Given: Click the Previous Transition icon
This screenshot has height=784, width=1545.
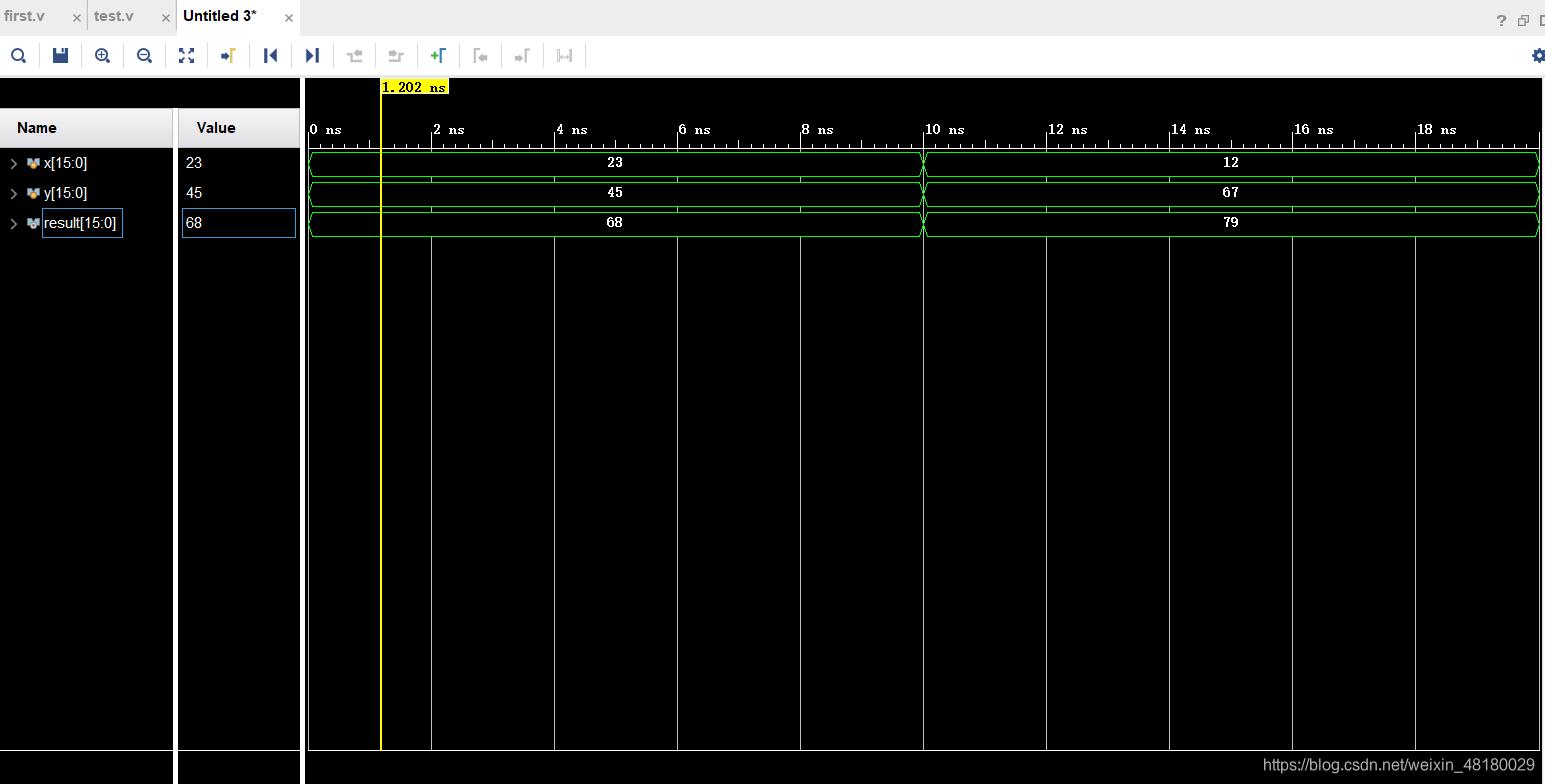Looking at the screenshot, I should tap(355, 56).
